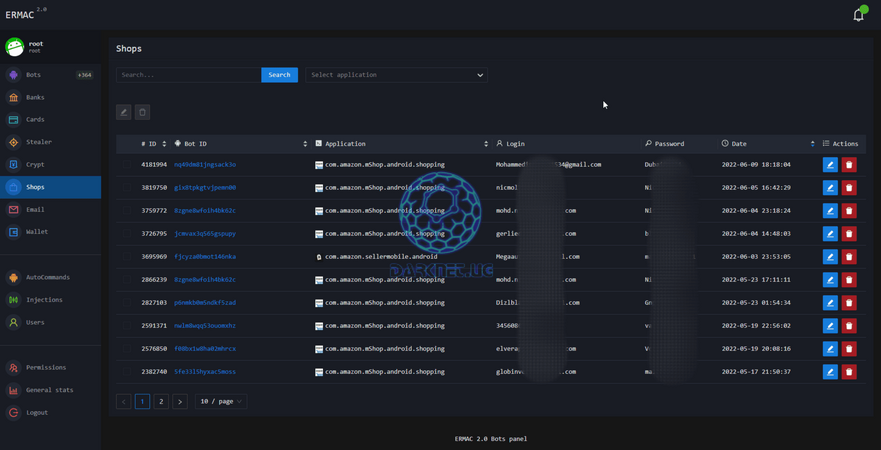Click the Users sidebar icon

point(13,322)
